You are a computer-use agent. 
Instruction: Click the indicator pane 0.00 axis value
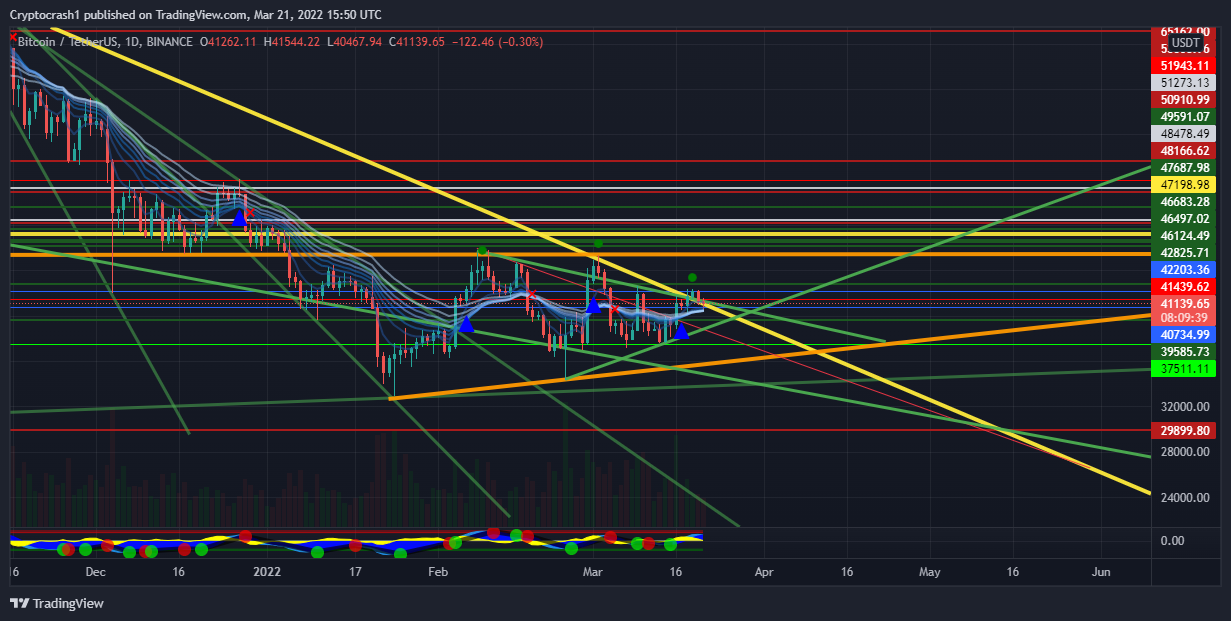(1170, 540)
